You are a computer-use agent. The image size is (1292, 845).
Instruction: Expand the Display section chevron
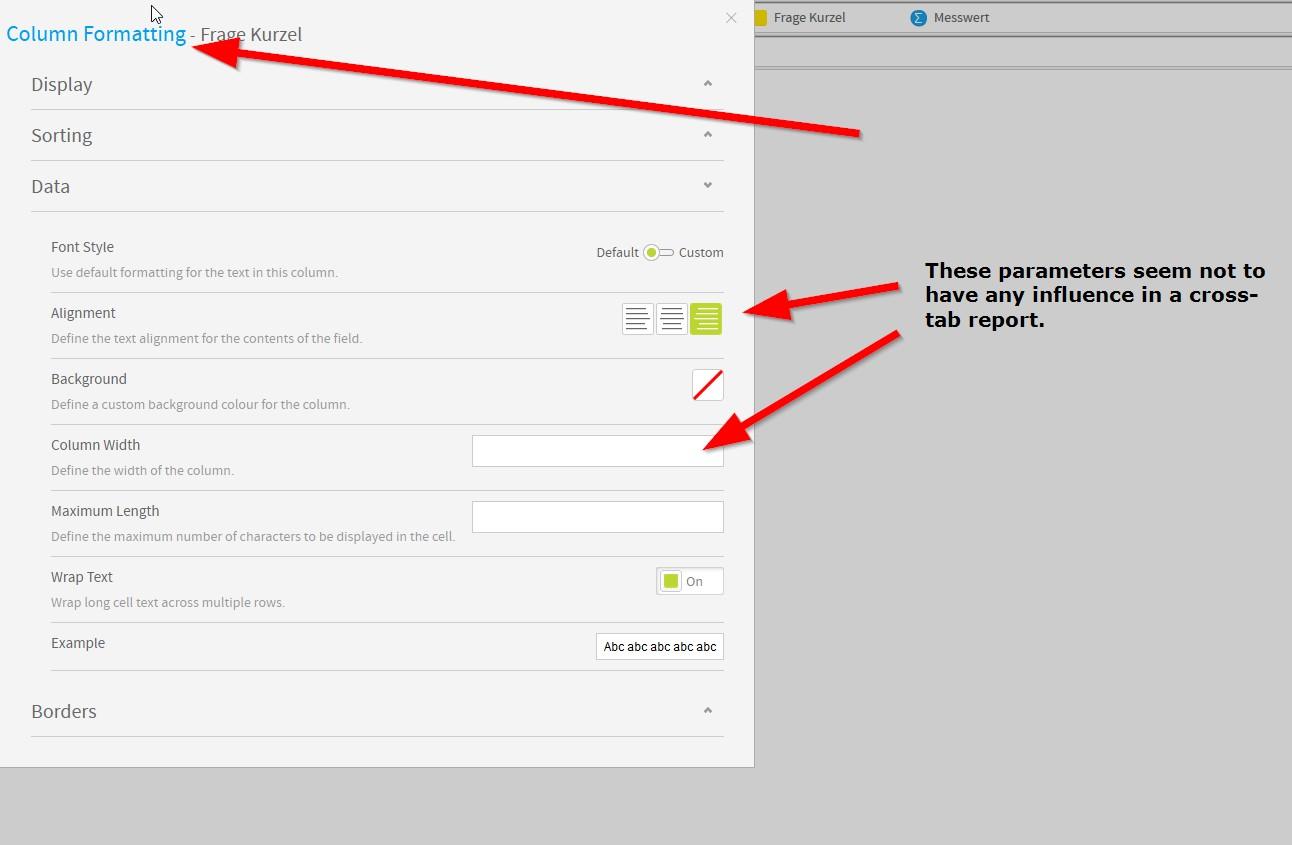point(708,84)
